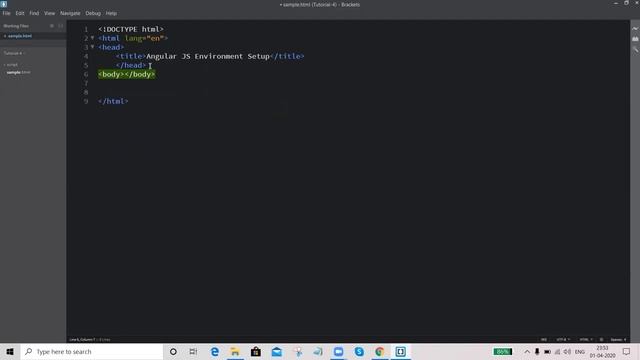Open the Tutorial-4 project dropdown

(14, 53)
